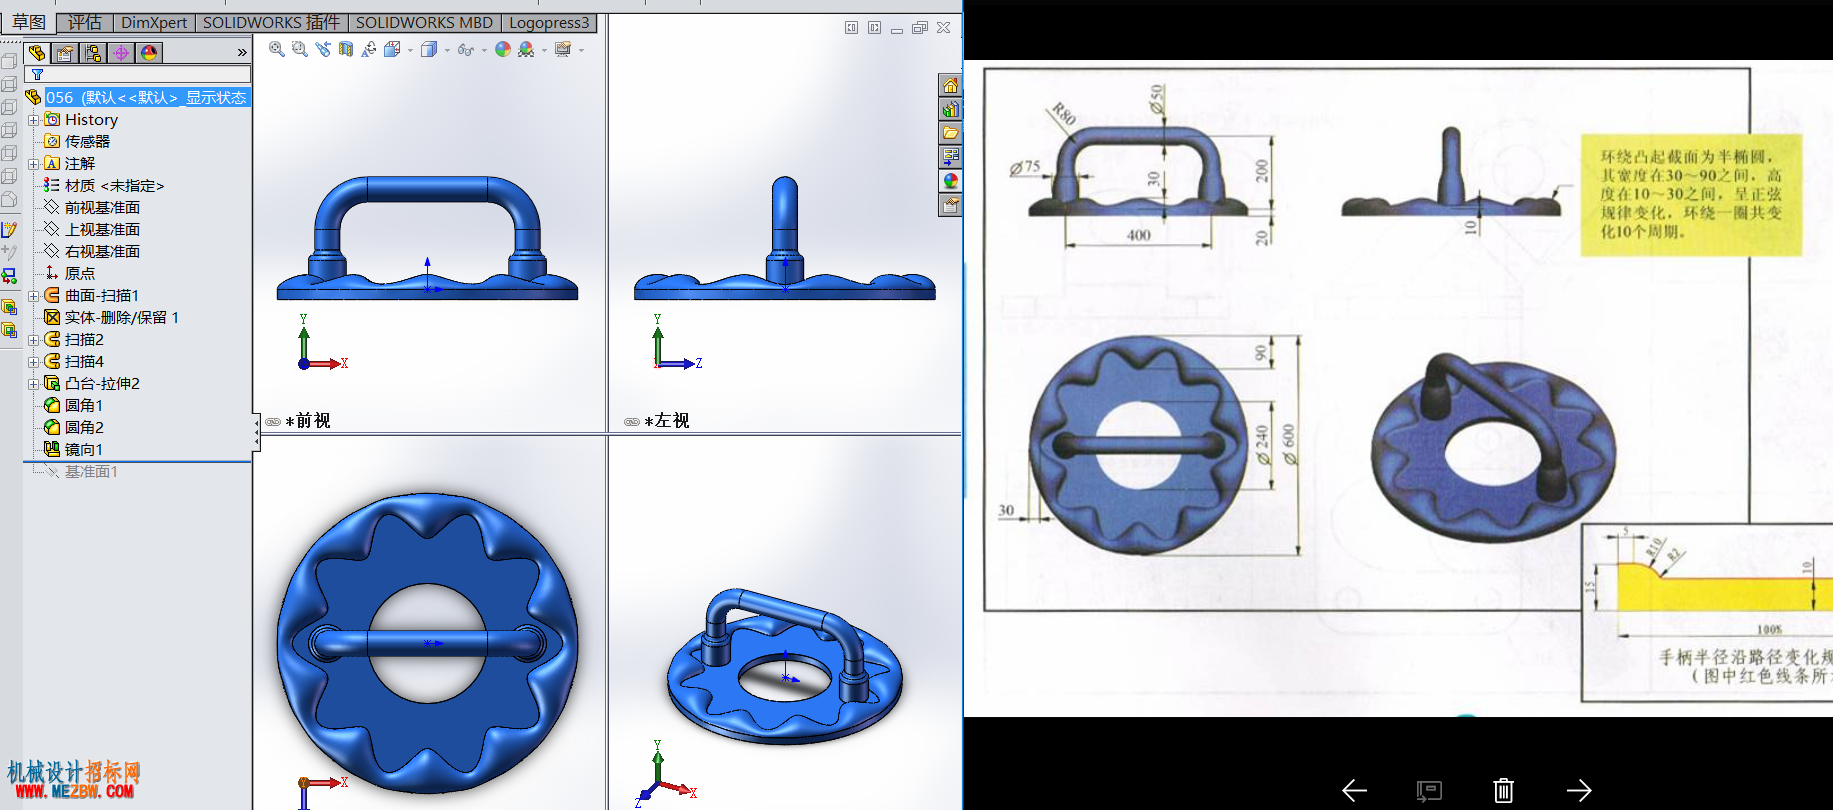Click the Edit Appearance color ball icon

(x=503, y=49)
